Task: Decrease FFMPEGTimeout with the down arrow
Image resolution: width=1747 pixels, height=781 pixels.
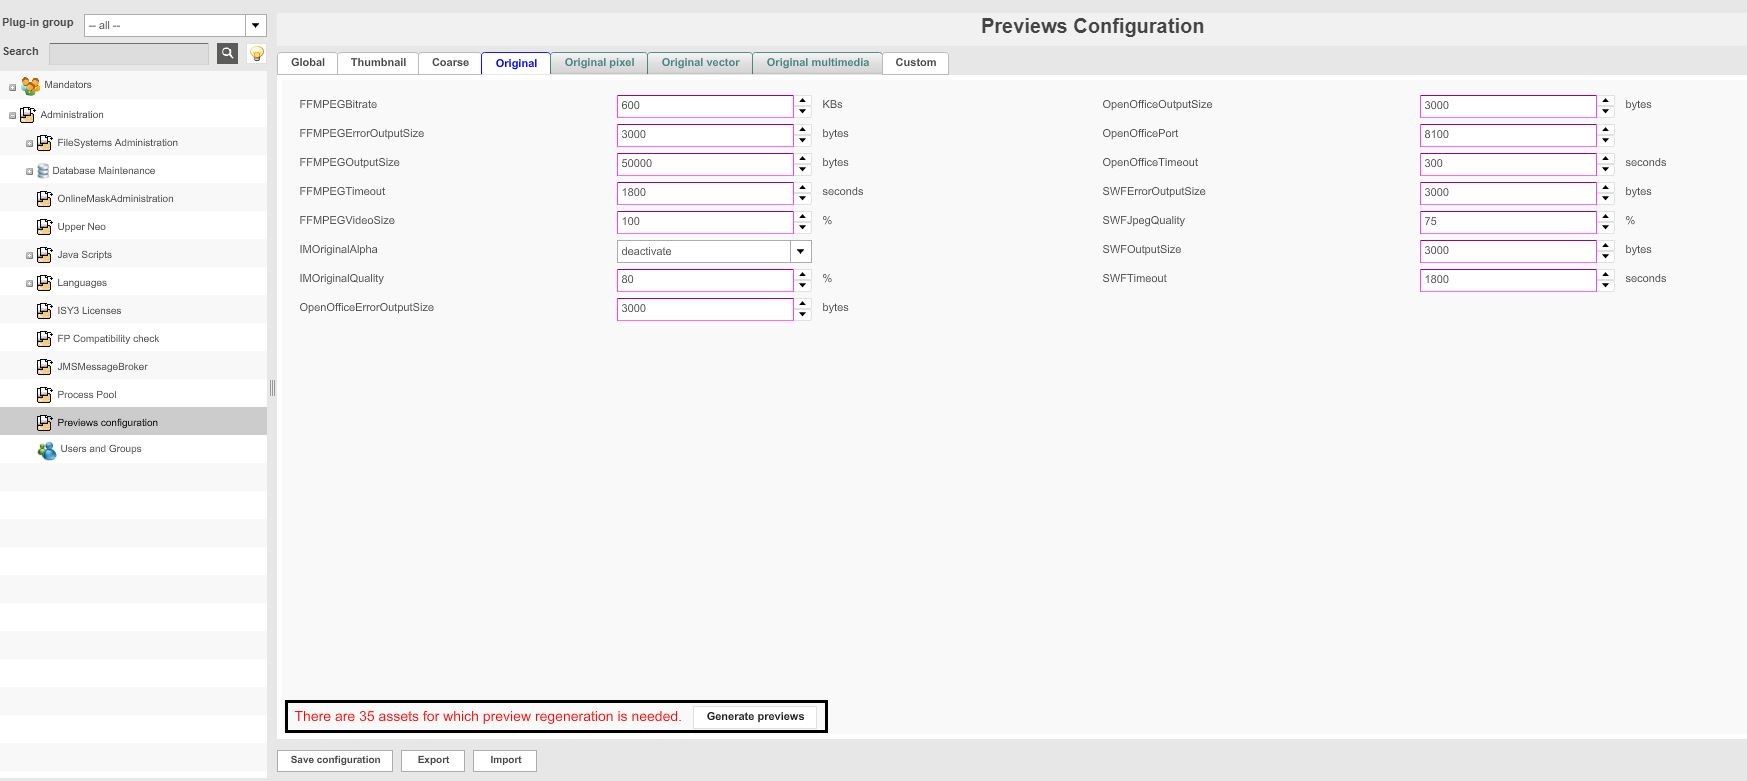Action: [x=803, y=199]
